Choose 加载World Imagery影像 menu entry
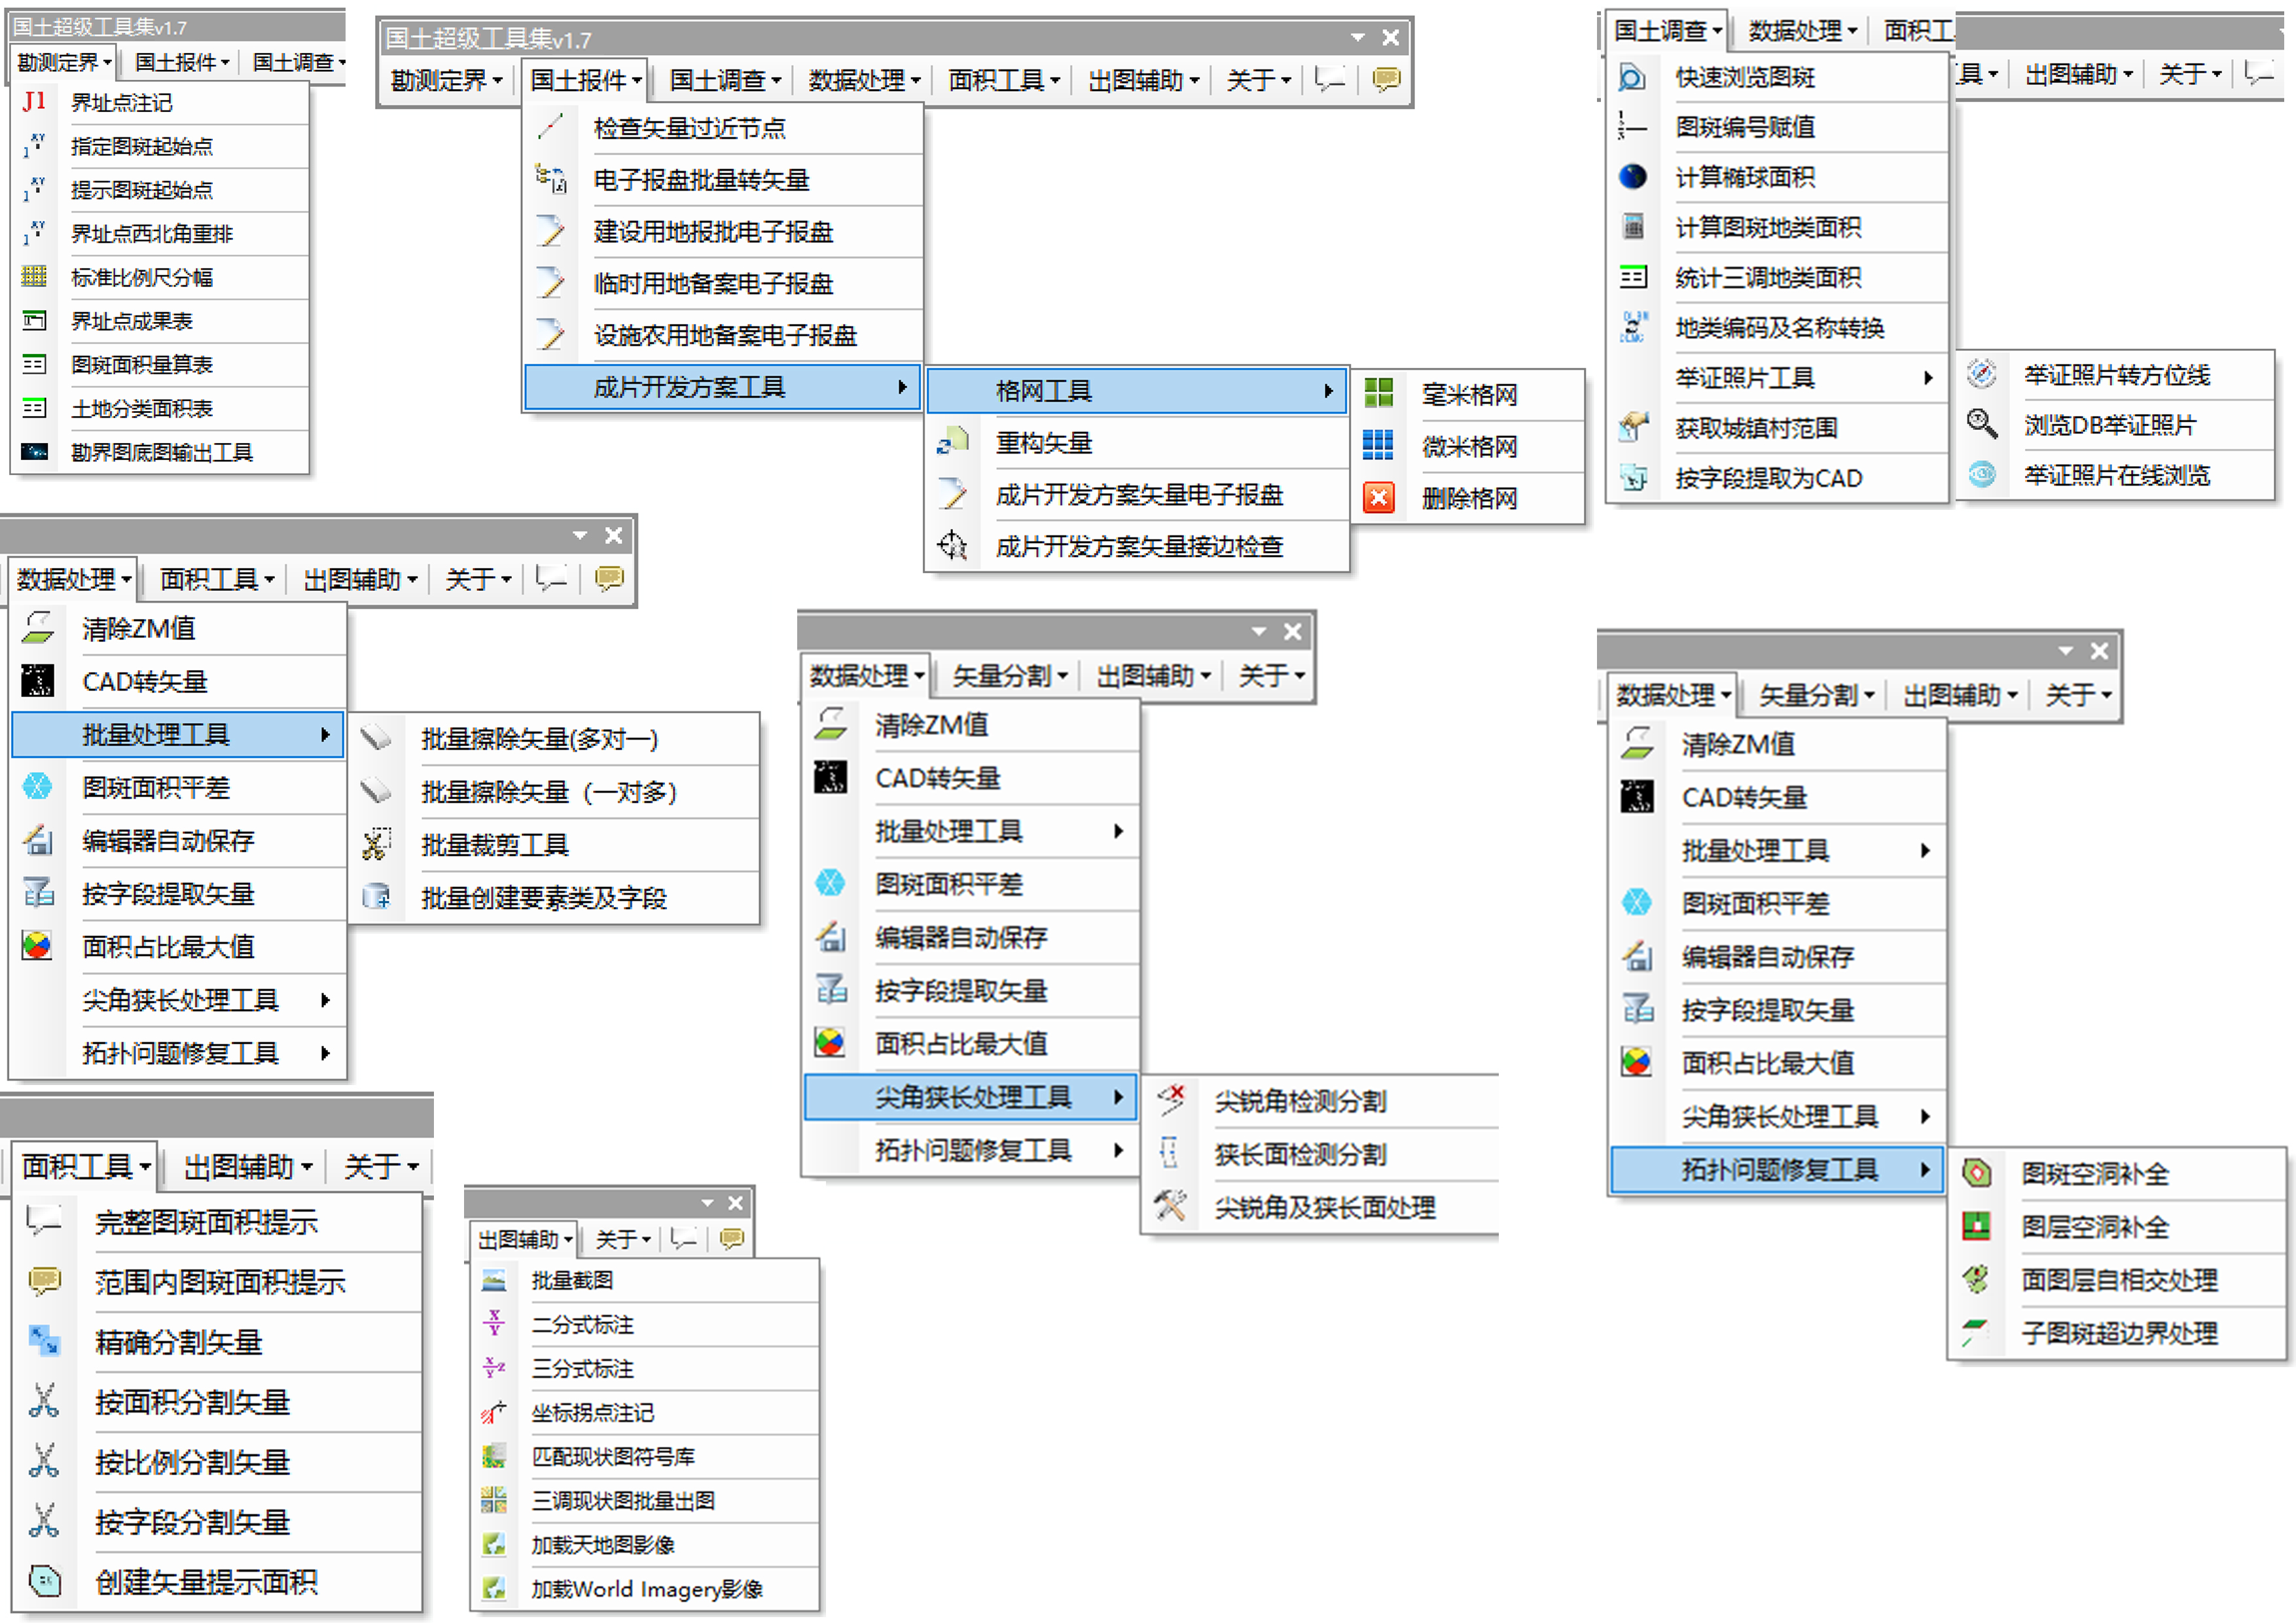Image resolution: width=2296 pixels, height=1623 pixels. 646,1589
